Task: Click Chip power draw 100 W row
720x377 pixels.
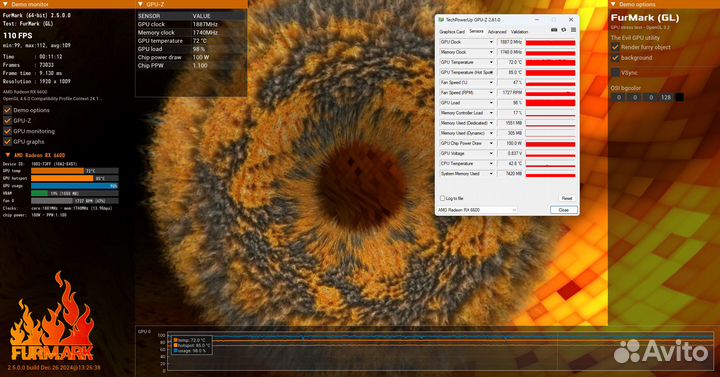Action: point(191,57)
